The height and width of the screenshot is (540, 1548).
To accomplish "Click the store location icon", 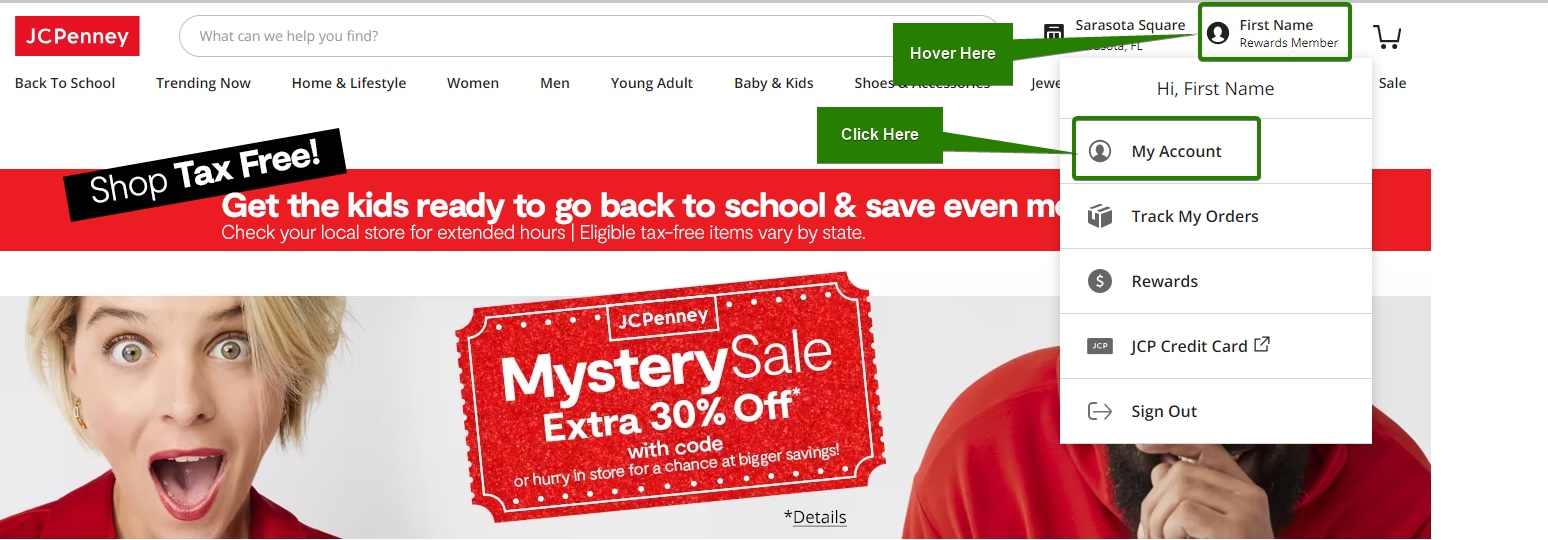I will 1054,33.
